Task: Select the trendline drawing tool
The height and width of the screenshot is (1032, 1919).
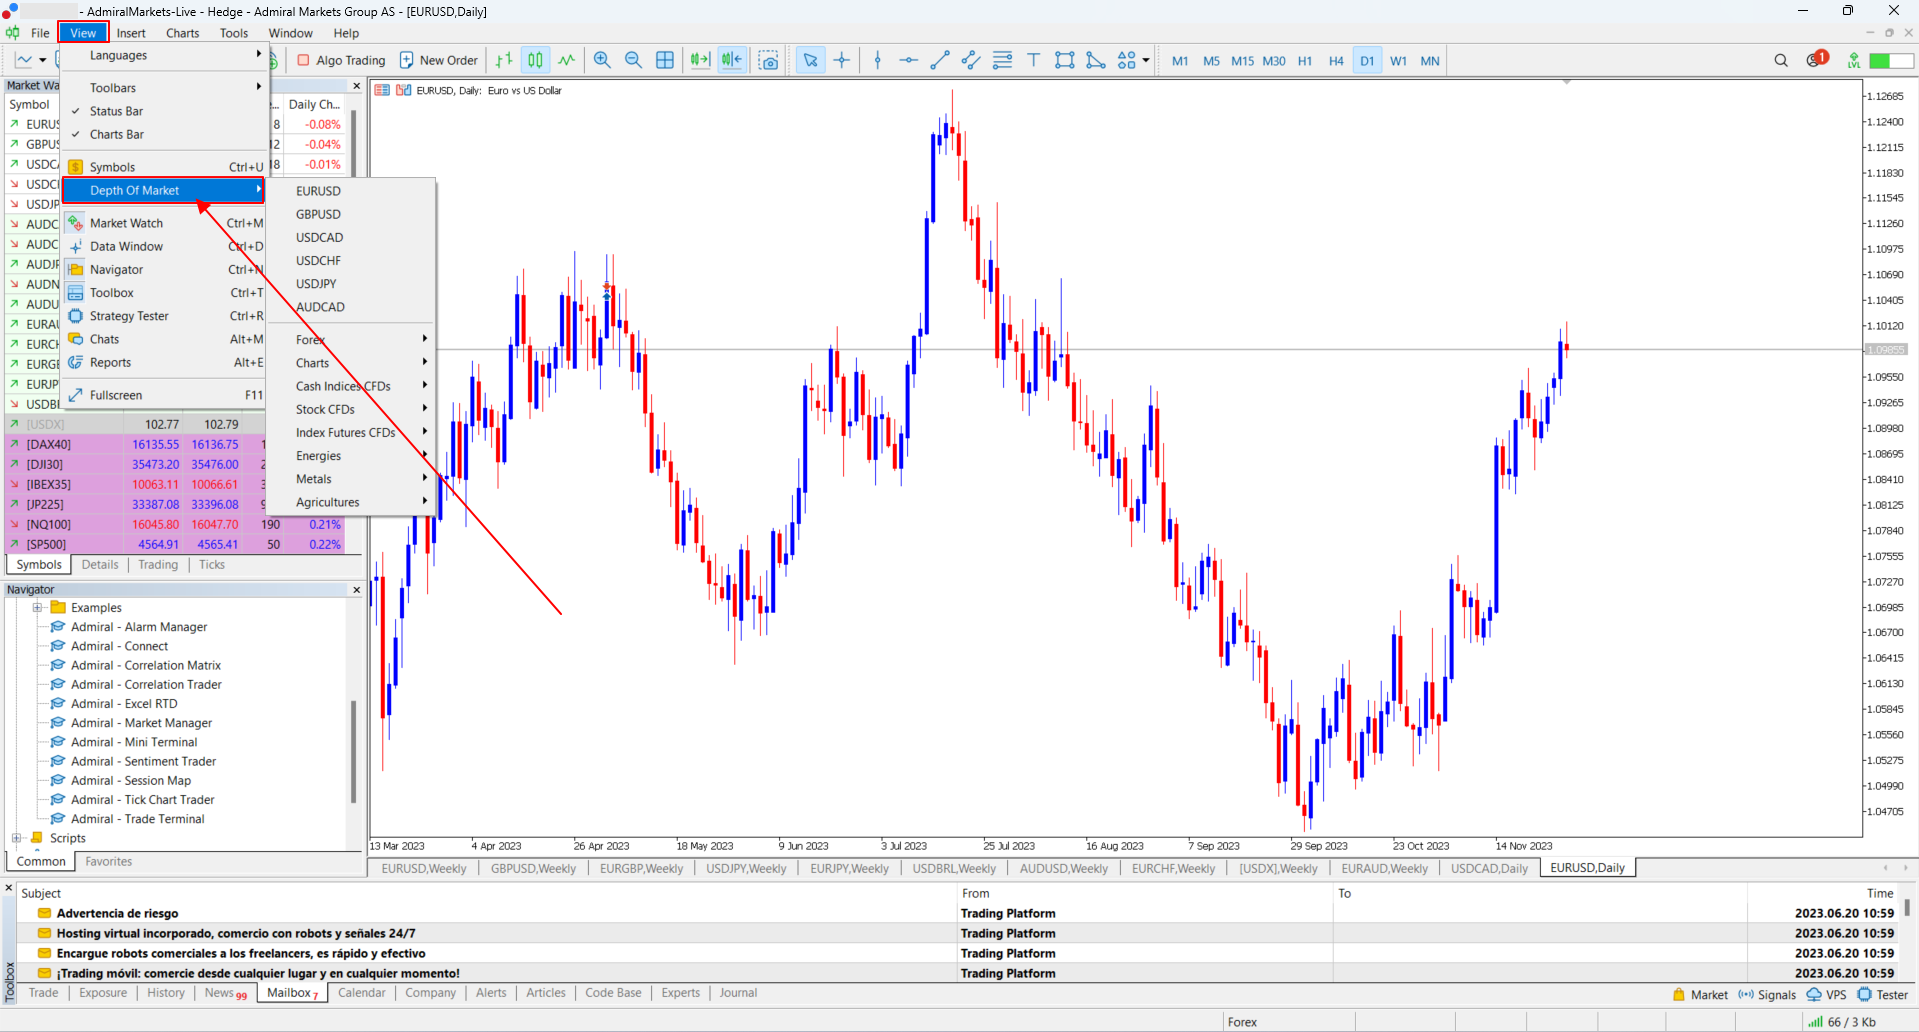Action: 939,60
